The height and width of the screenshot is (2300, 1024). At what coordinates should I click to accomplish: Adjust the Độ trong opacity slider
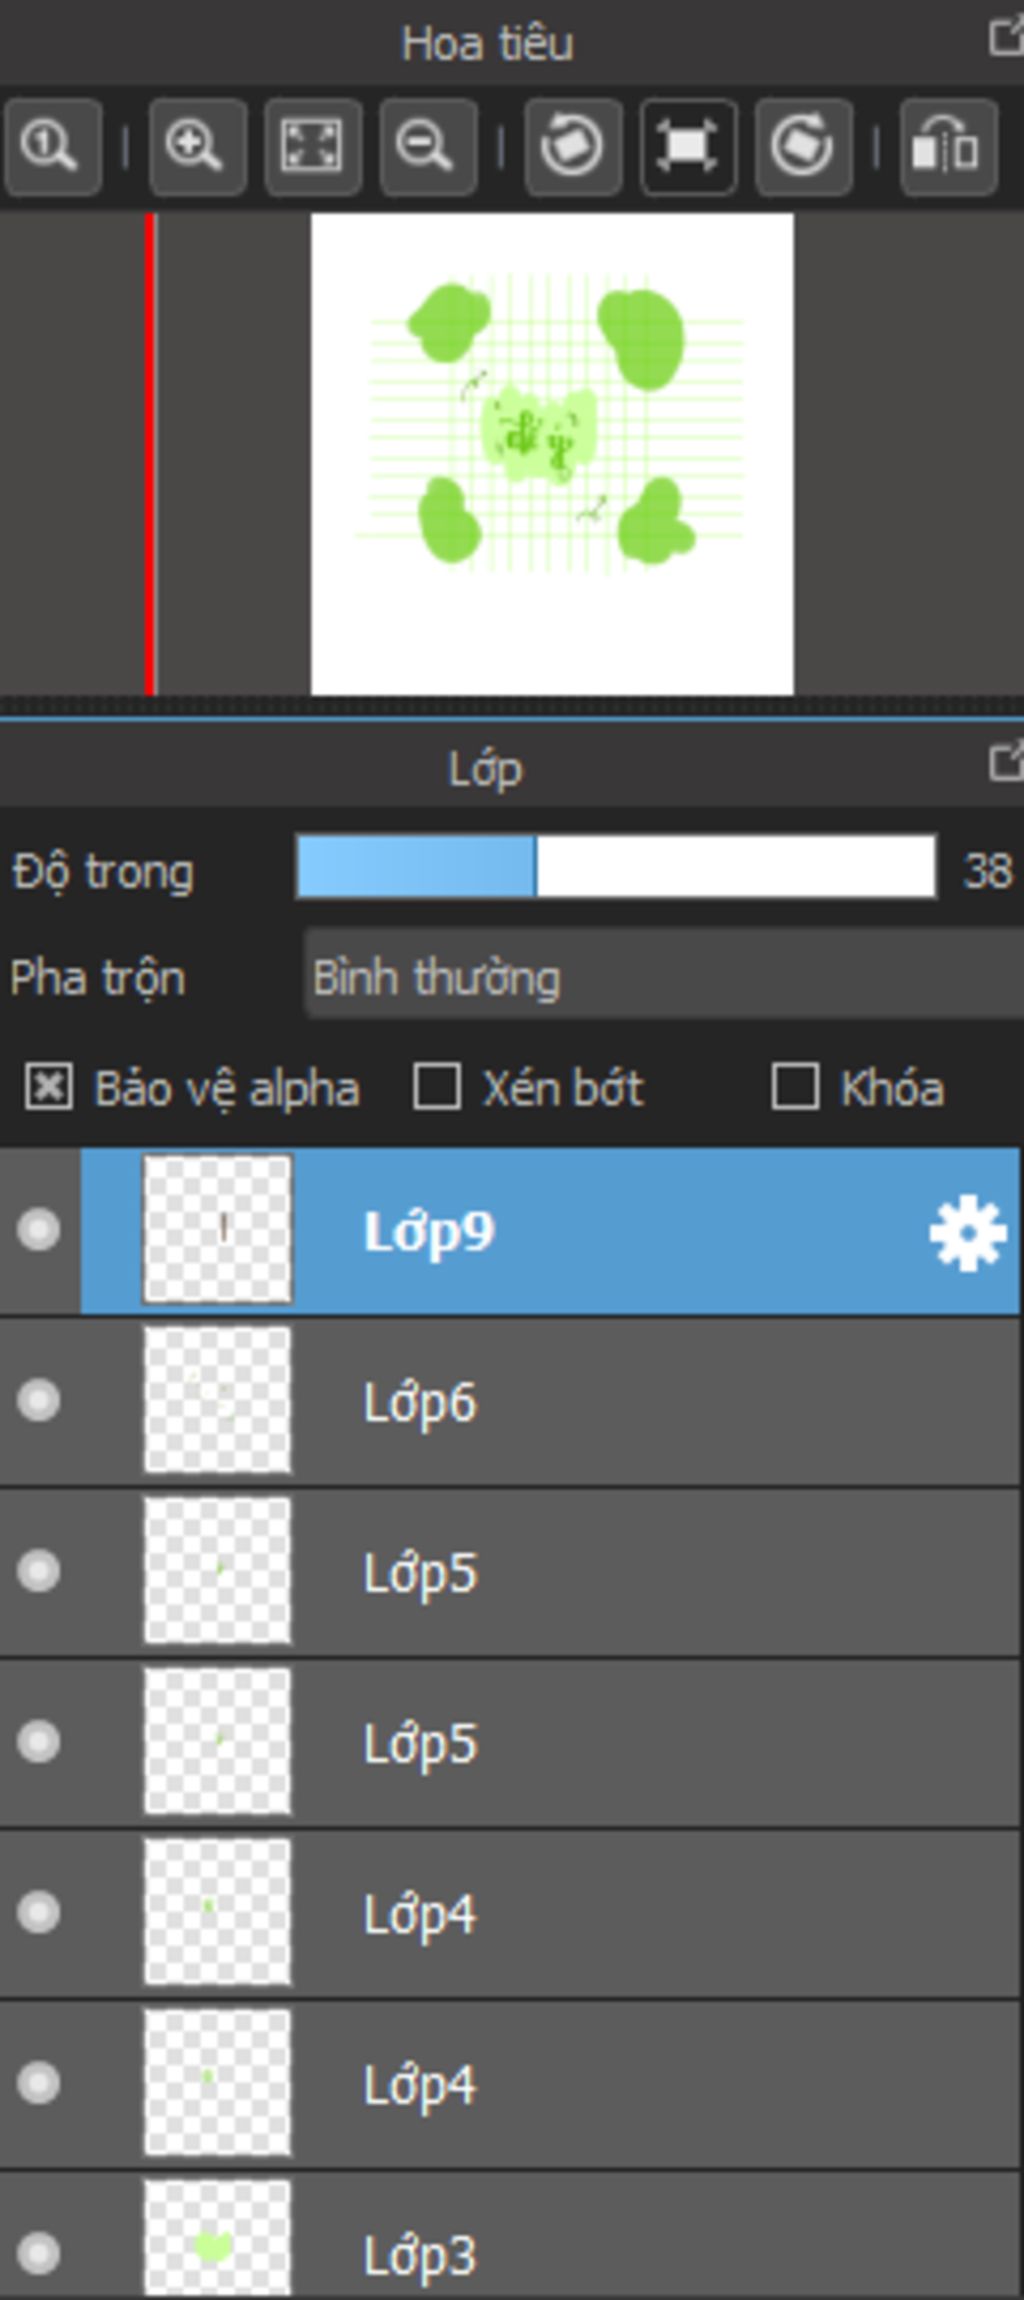(616, 868)
